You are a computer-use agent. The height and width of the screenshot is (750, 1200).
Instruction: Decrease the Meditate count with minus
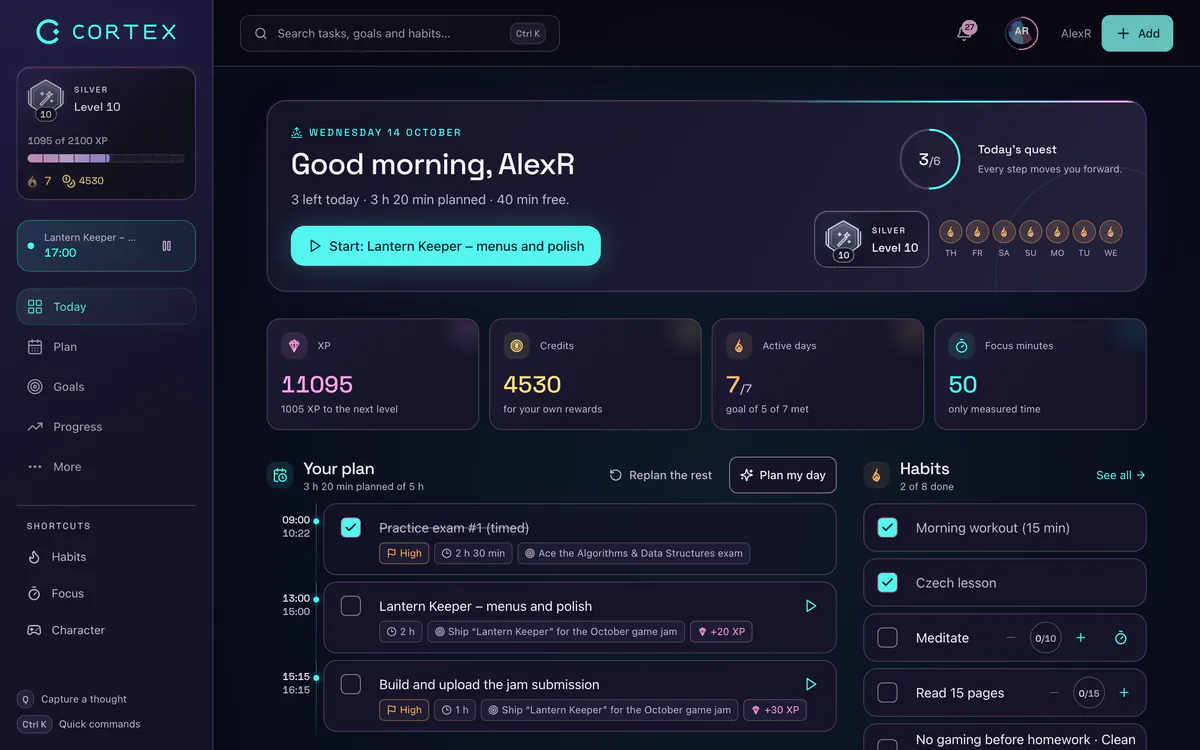1011,638
